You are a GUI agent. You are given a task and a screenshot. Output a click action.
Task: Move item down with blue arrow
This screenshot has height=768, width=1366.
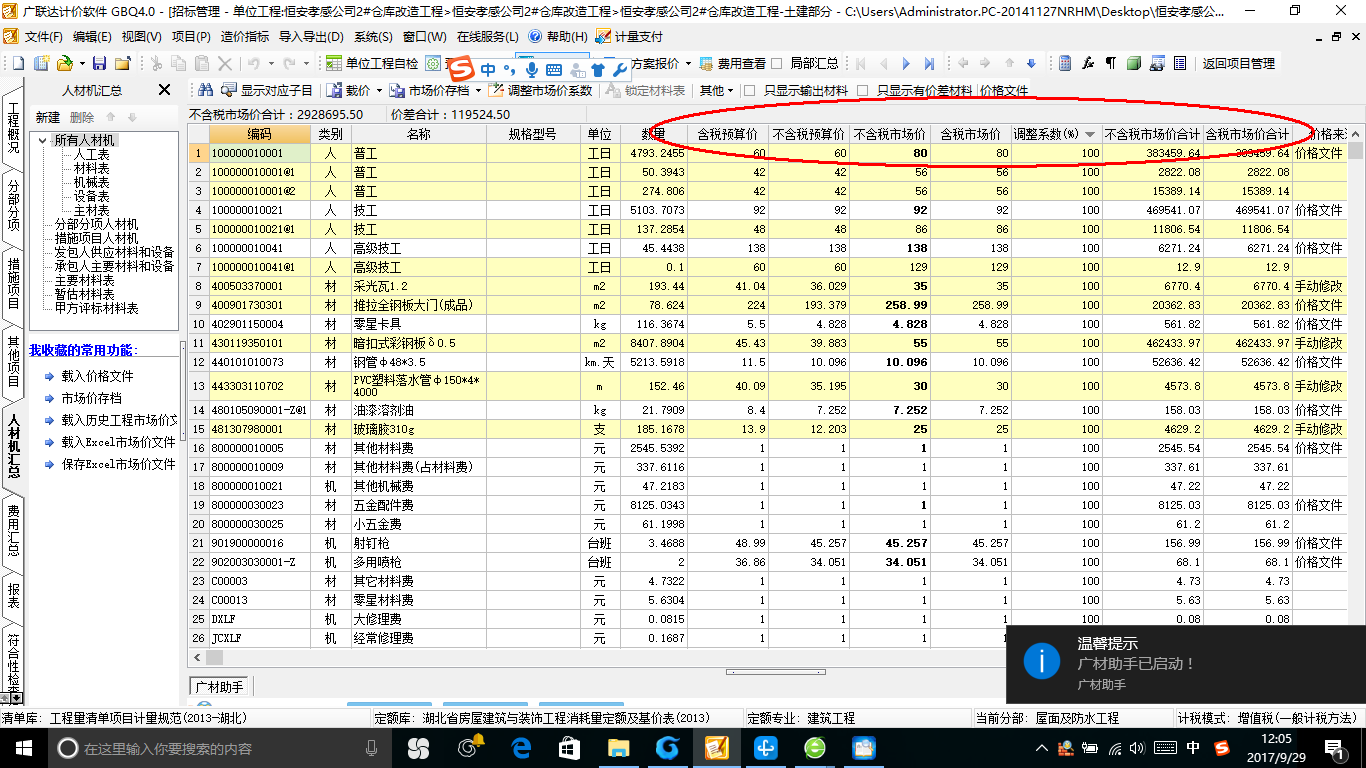point(1031,63)
